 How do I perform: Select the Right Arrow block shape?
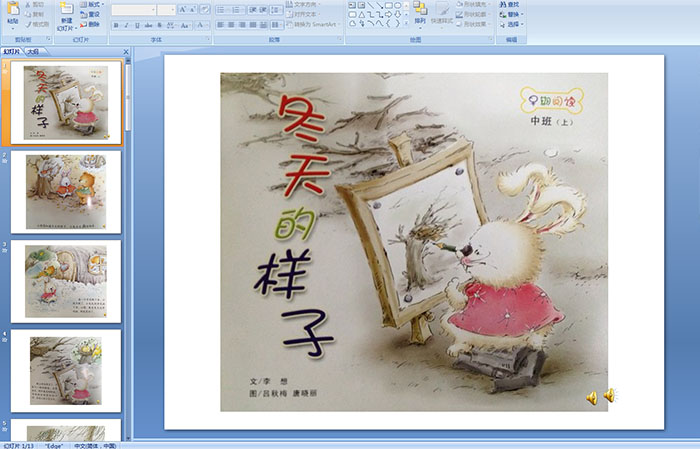click(388, 15)
